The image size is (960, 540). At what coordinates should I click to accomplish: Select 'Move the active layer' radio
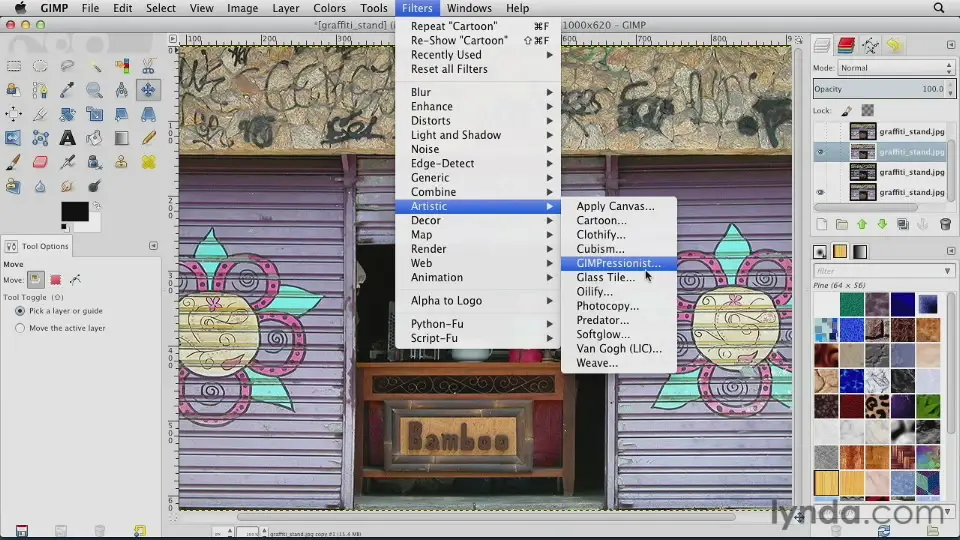20,328
